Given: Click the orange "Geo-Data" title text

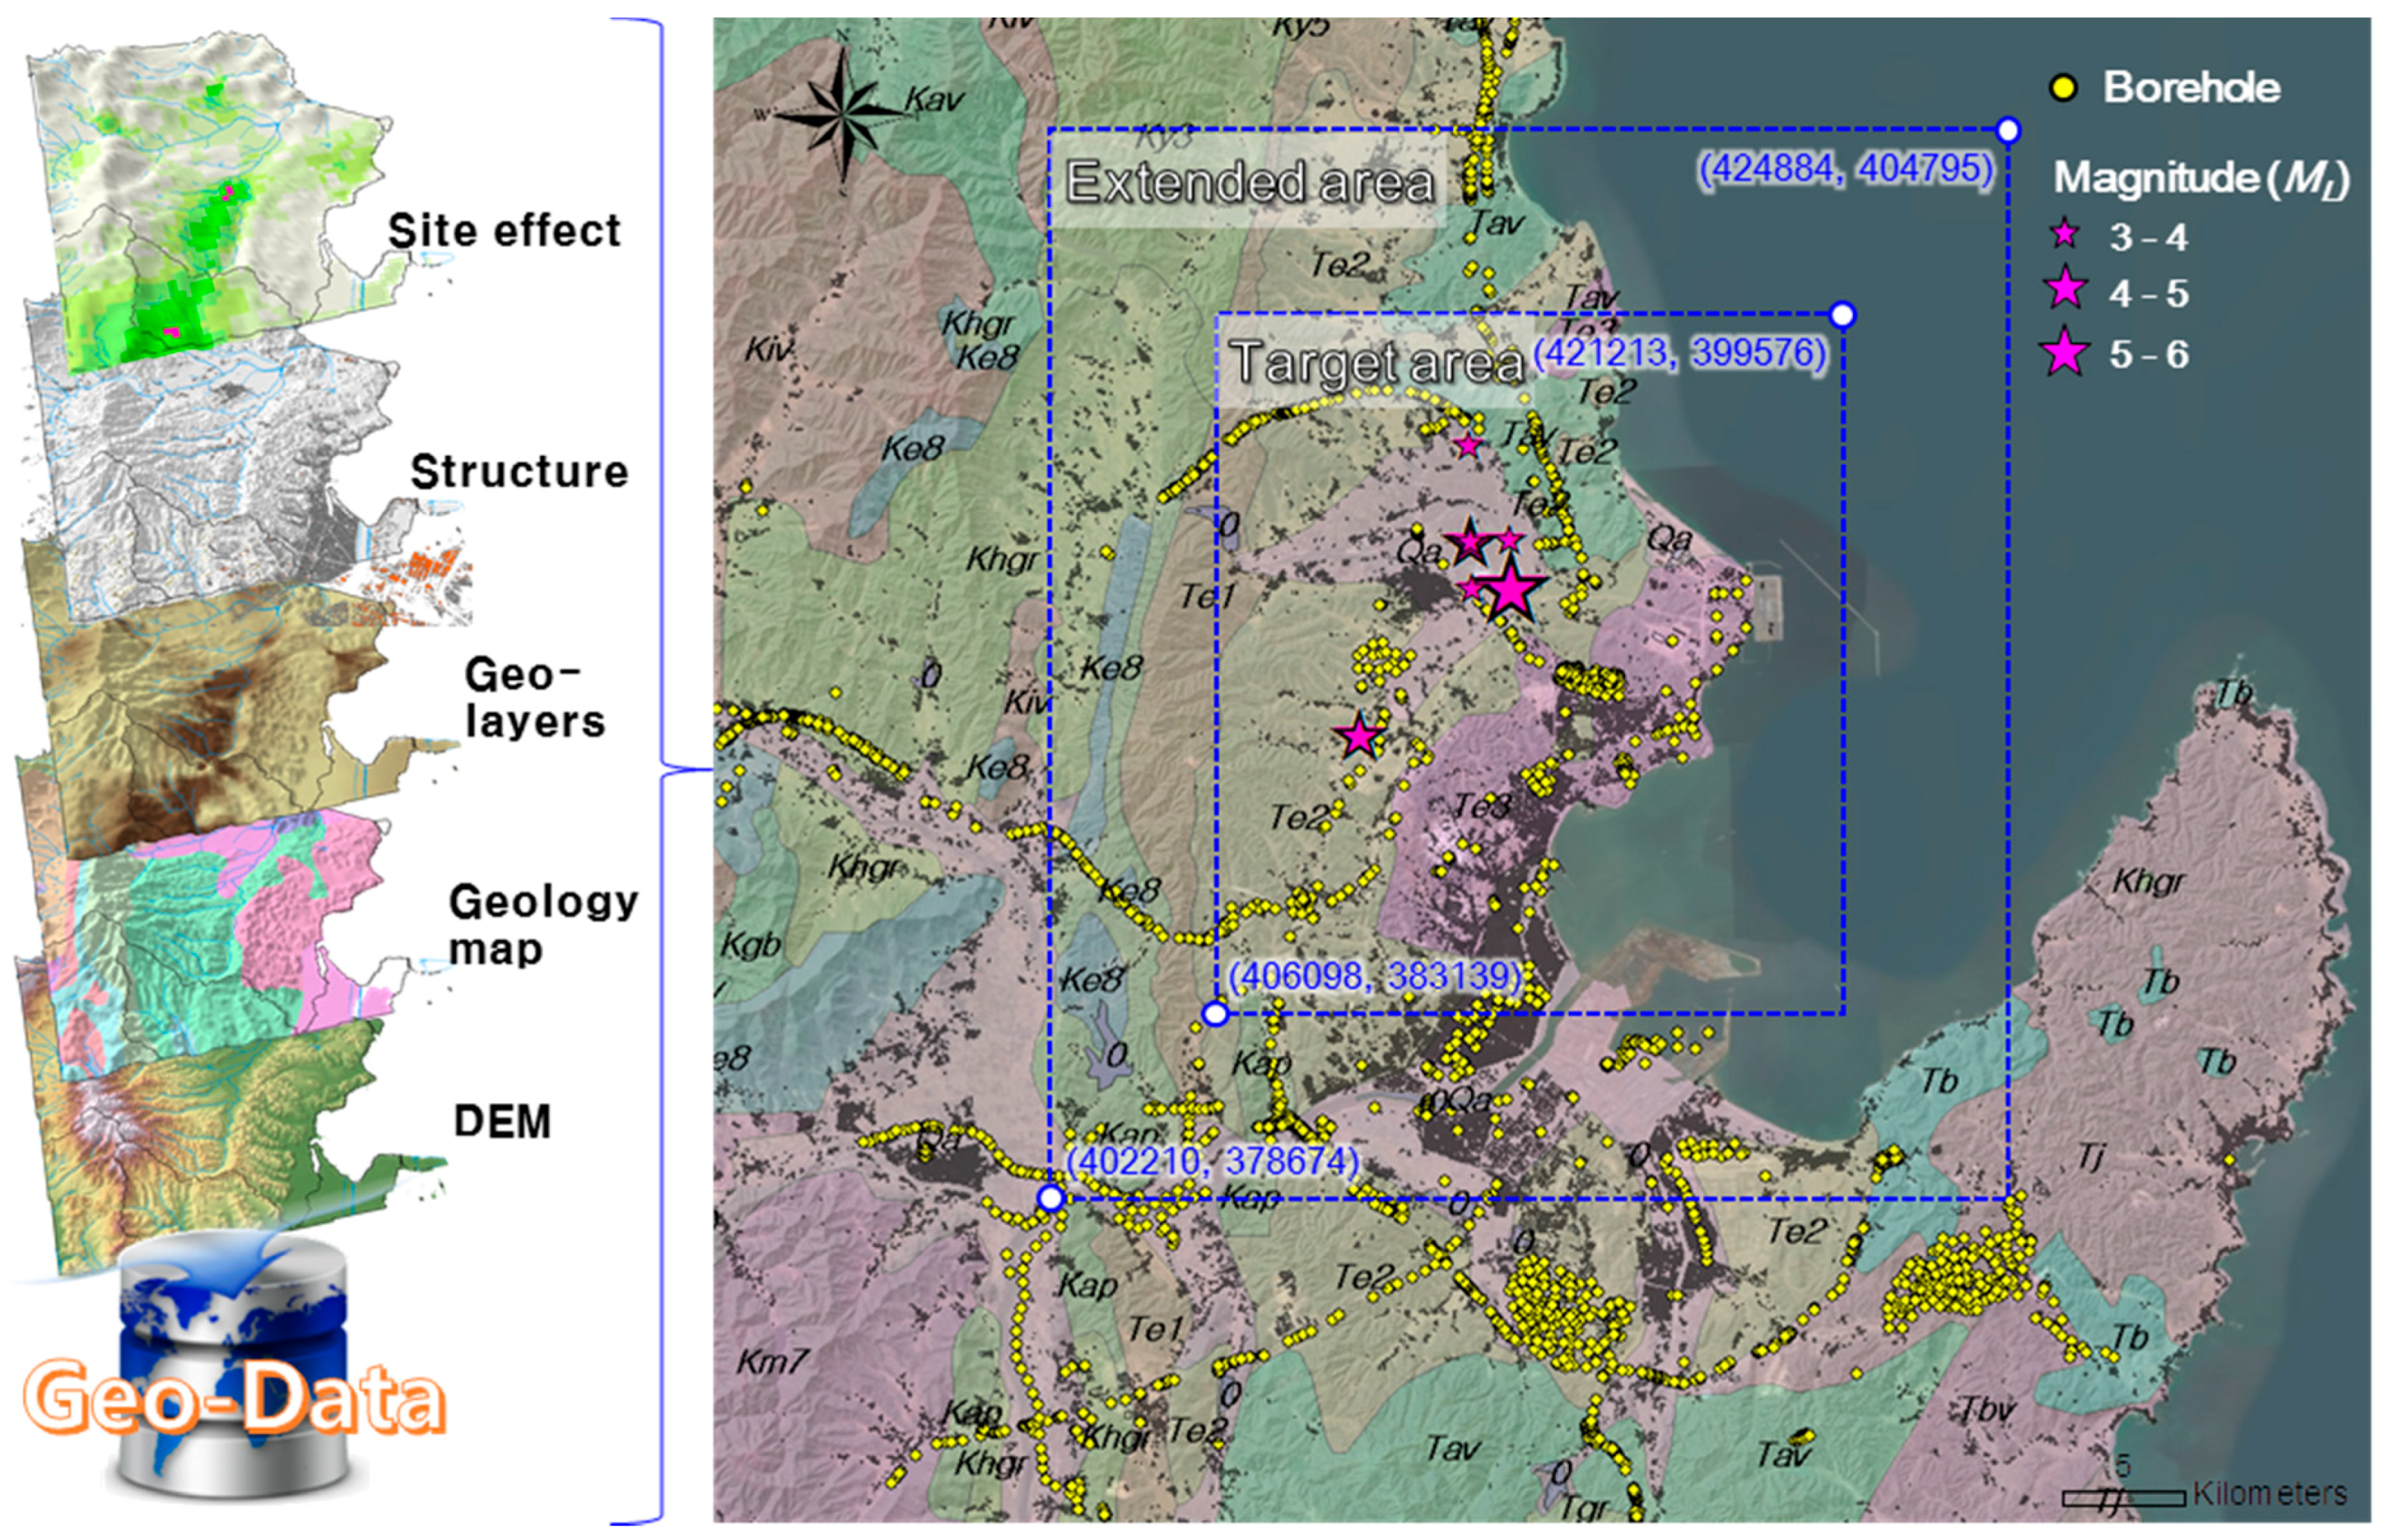Looking at the screenshot, I should tap(234, 1397).
